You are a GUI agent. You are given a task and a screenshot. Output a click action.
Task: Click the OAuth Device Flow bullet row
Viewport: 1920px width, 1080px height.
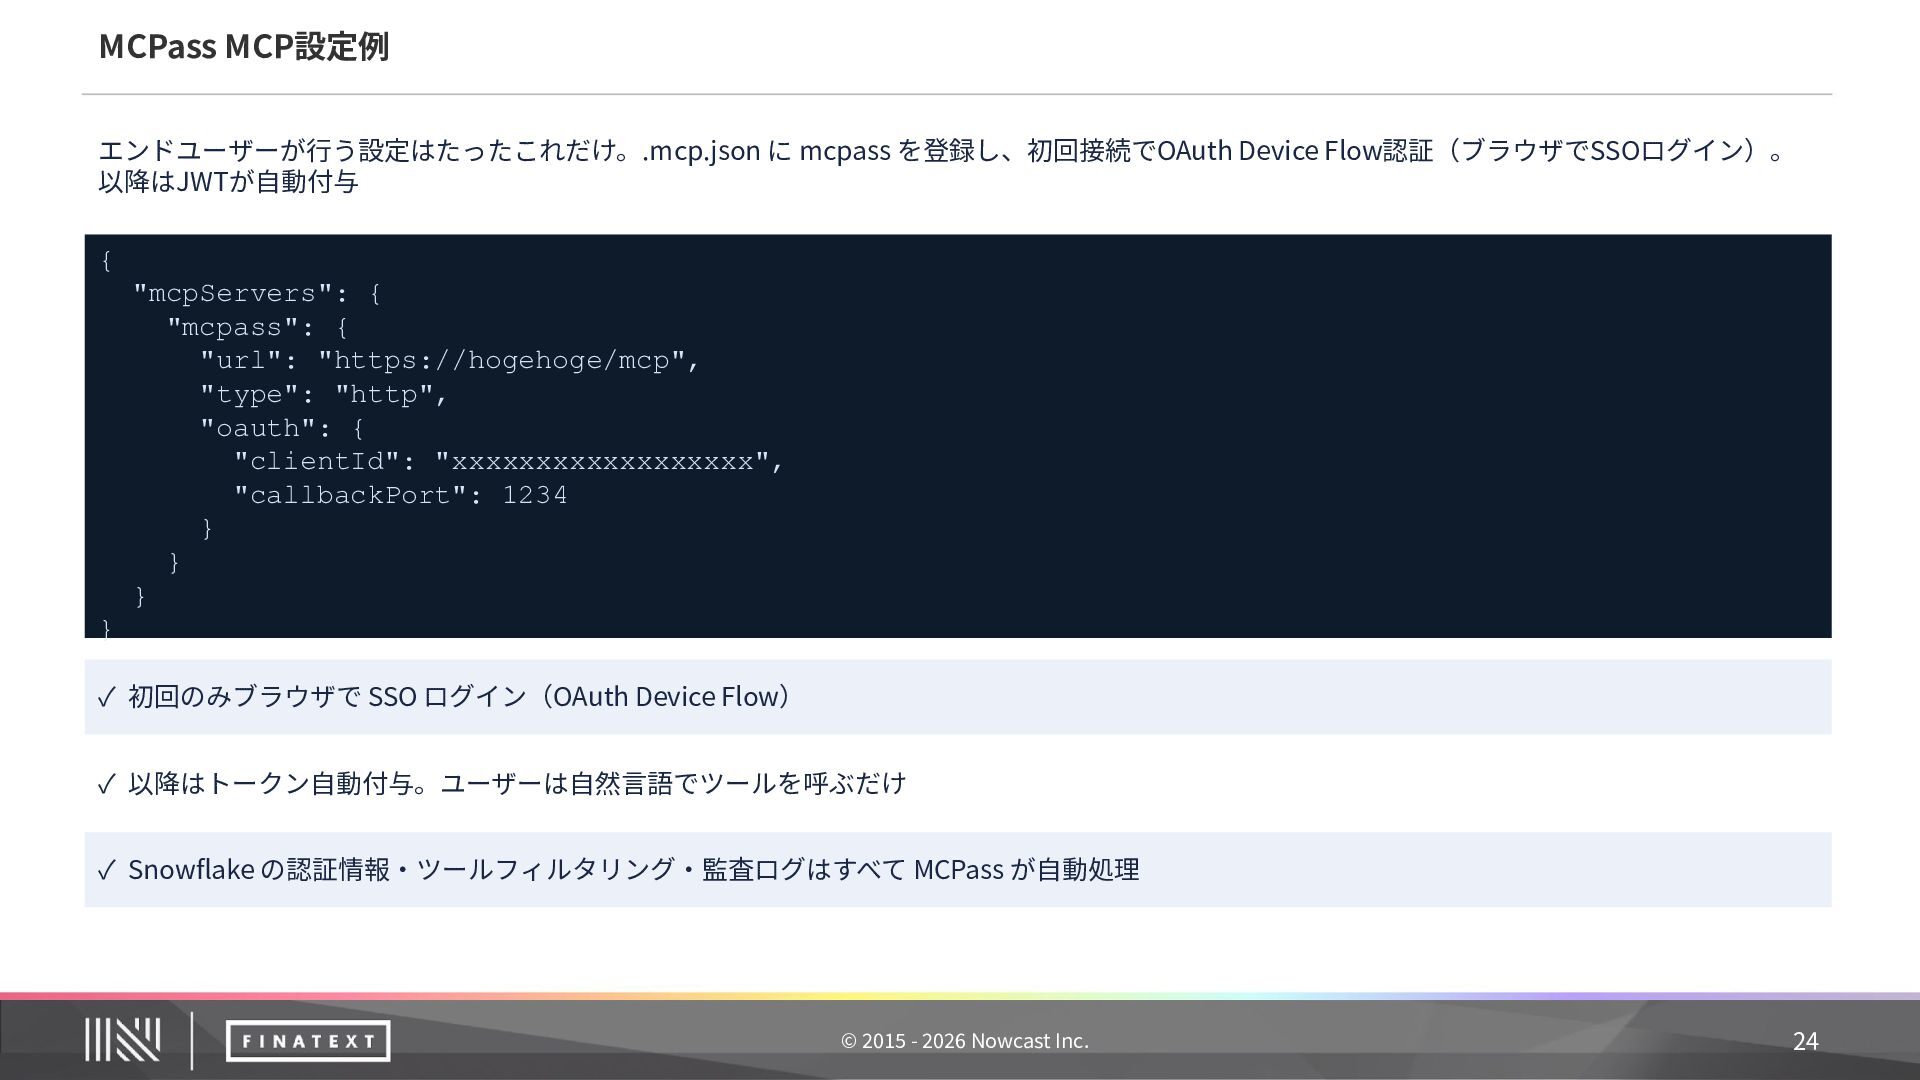(x=958, y=697)
